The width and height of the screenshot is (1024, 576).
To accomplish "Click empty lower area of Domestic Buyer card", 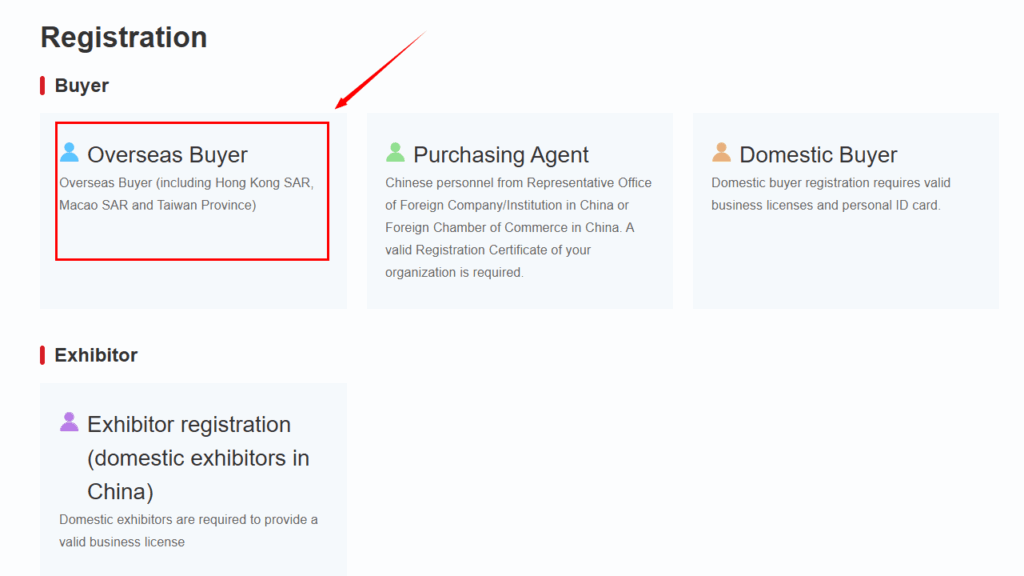I will [846, 261].
